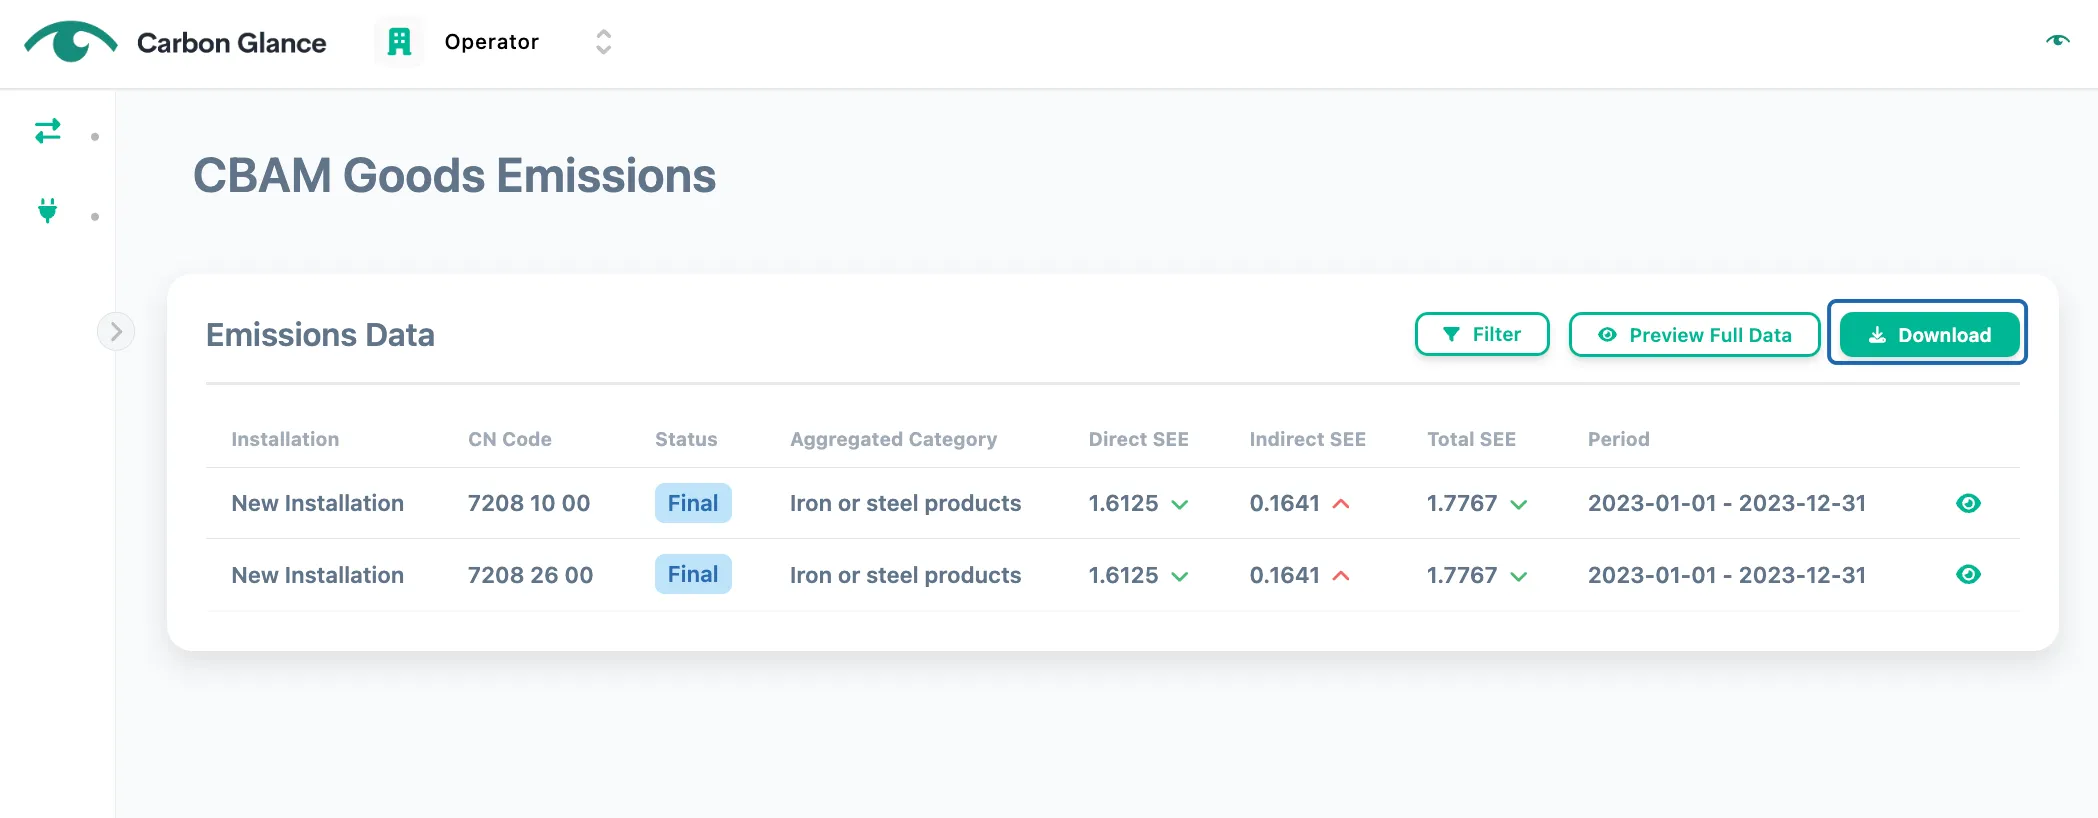Select the CN Code cell 7208 10 00
The image size is (2098, 818).
coord(529,503)
